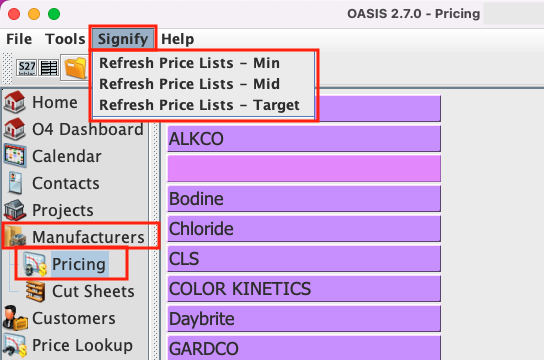Click the O4 Dashboard house icon

pos(14,129)
